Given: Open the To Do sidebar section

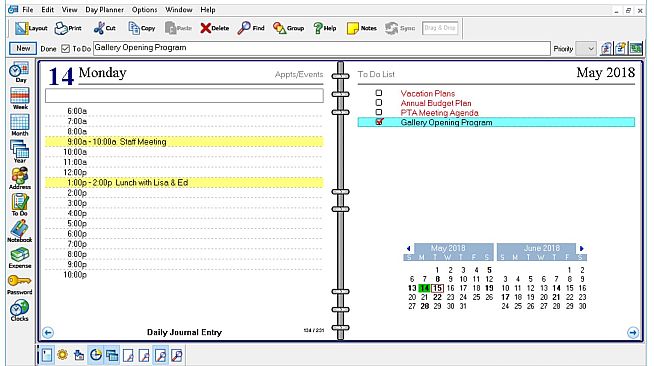Looking at the screenshot, I should click(20, 205).
